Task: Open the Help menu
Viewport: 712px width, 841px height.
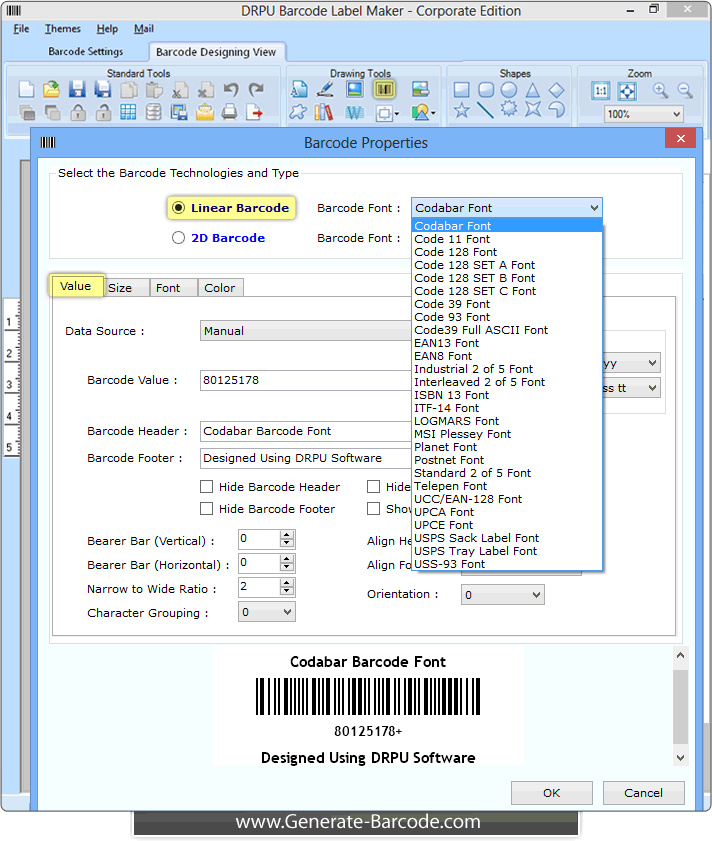Action: pyautogui.click(x=107, y=29)
